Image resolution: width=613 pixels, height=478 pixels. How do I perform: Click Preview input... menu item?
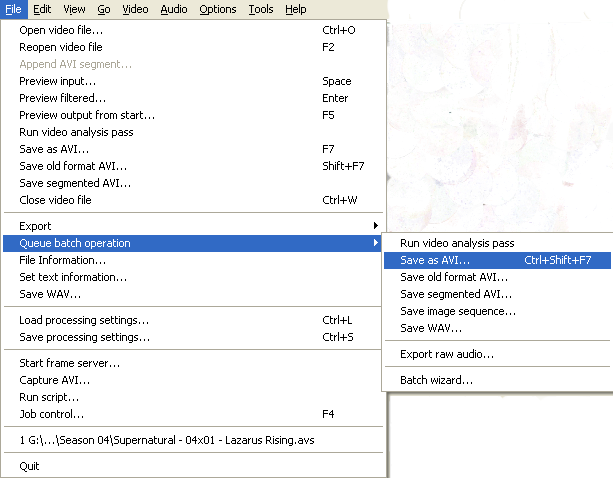(x=192, y=81)
